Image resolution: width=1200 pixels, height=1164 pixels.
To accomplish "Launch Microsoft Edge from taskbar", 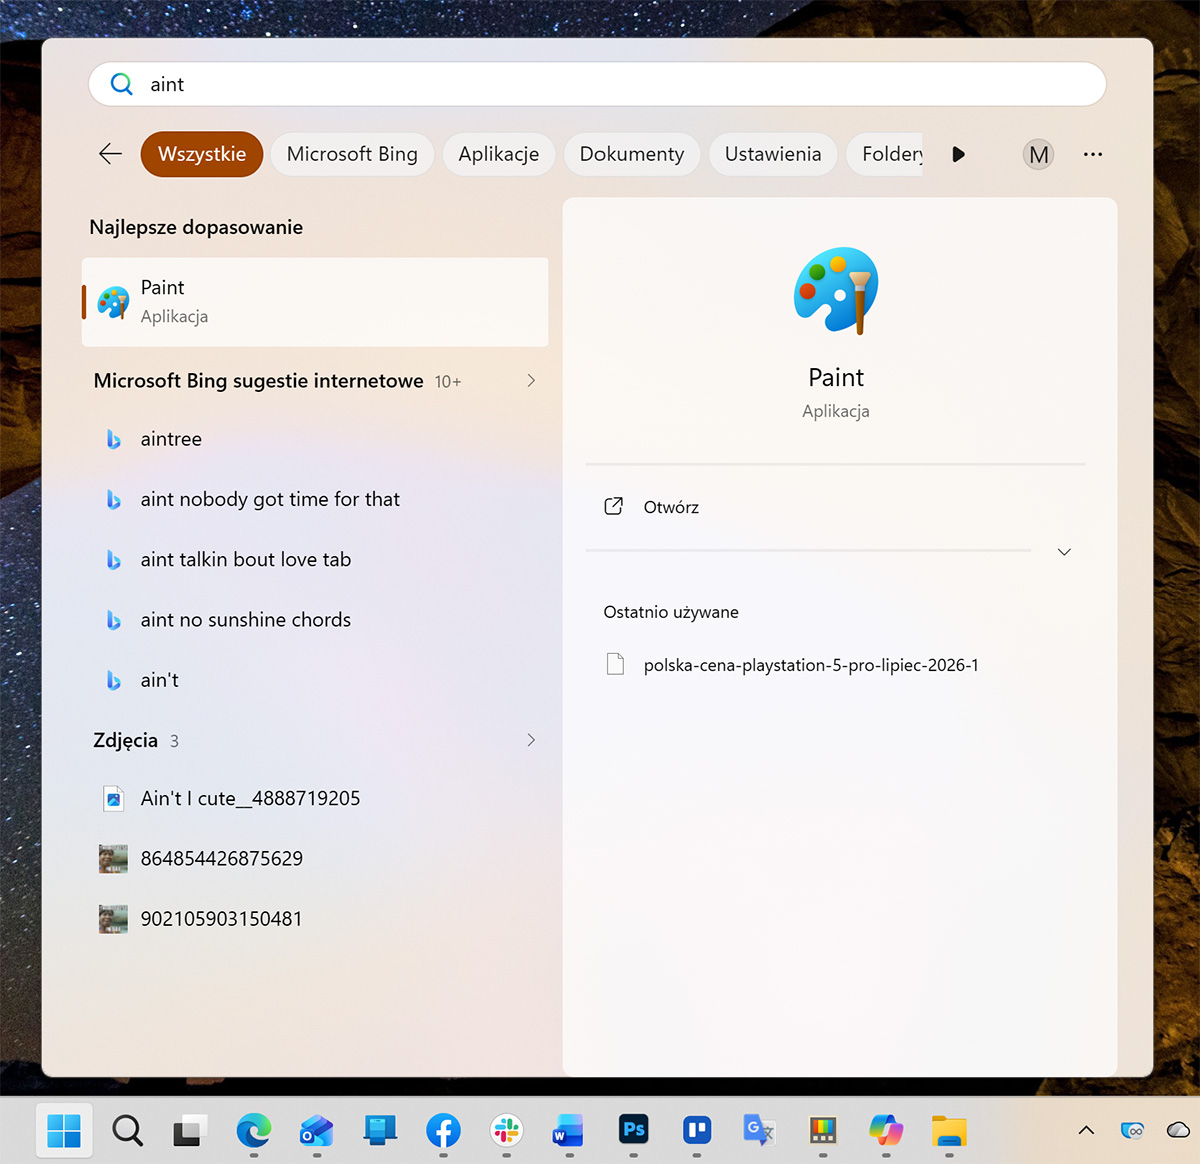I will [254, 1130].
